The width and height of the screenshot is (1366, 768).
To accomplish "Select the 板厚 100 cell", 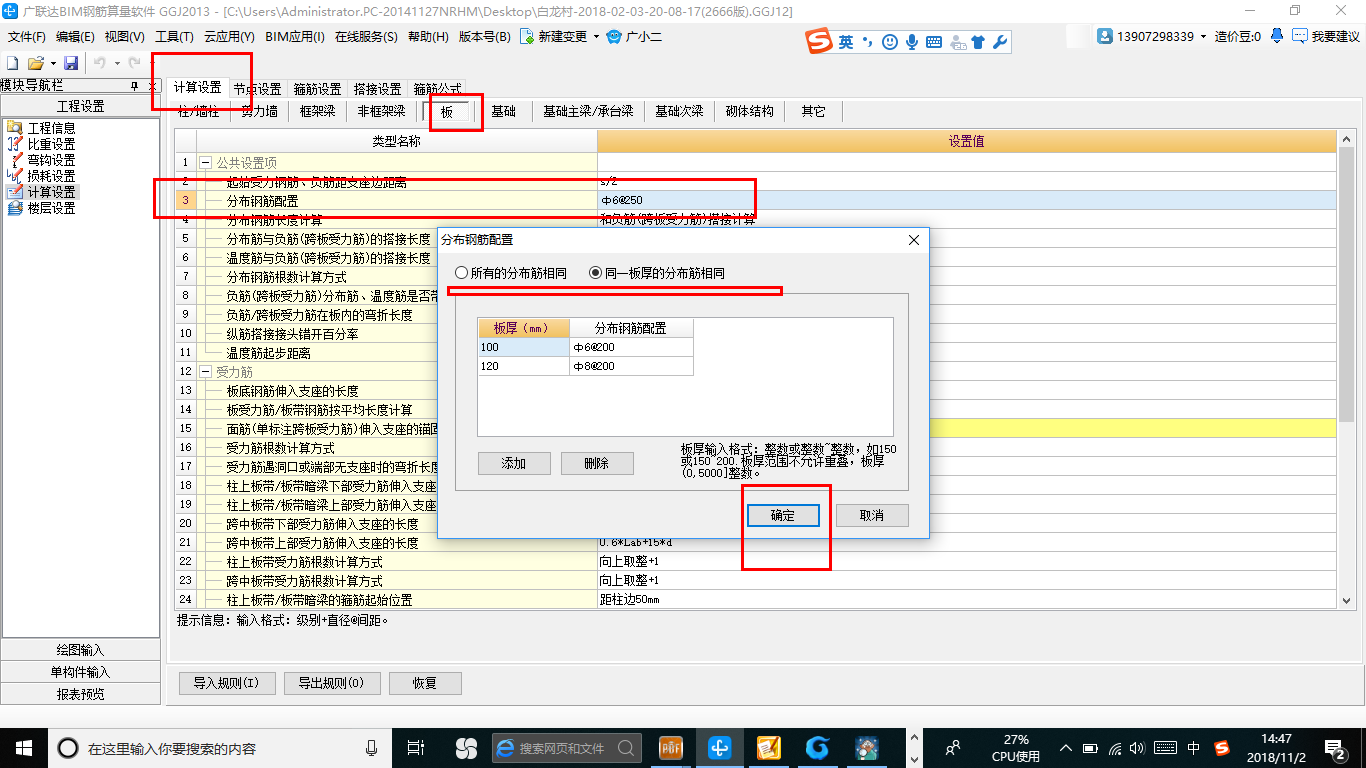I will (524, 347).
